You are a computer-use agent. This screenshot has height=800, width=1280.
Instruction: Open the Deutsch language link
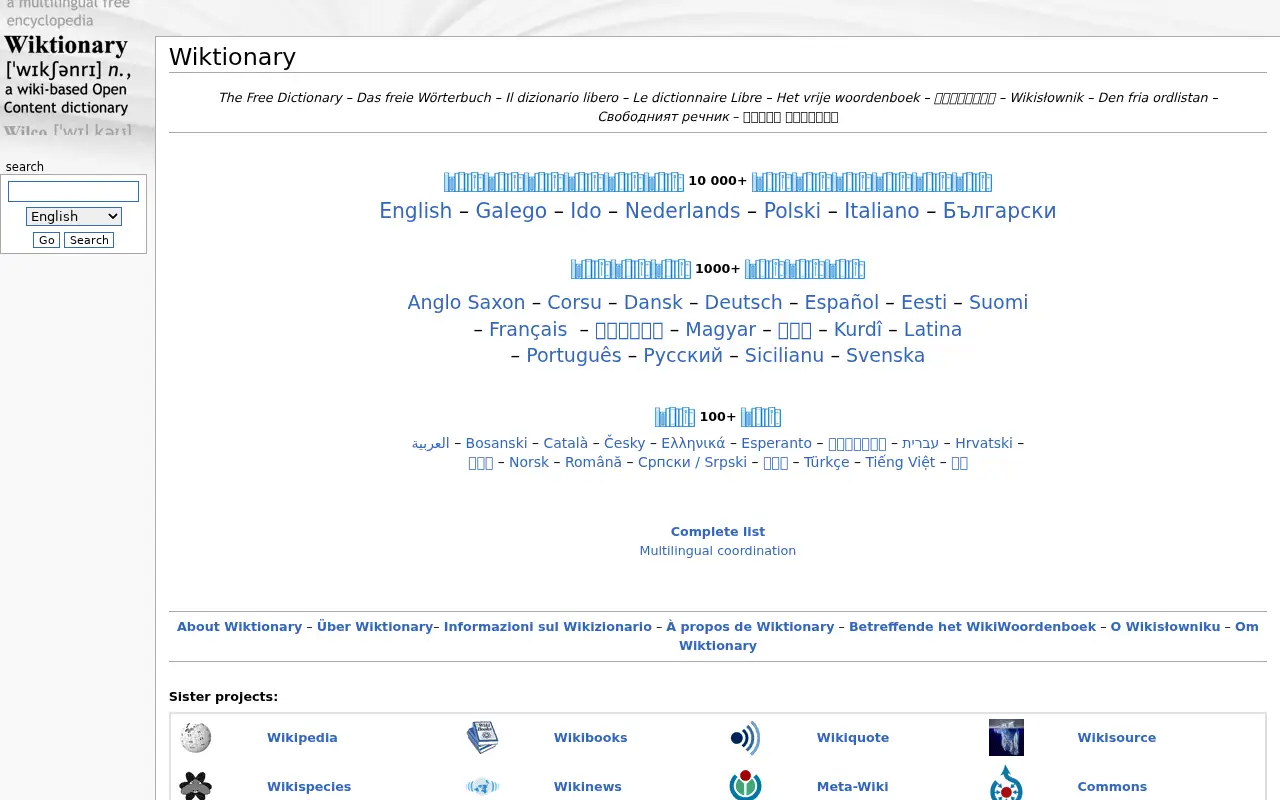[x=744, y=302]
